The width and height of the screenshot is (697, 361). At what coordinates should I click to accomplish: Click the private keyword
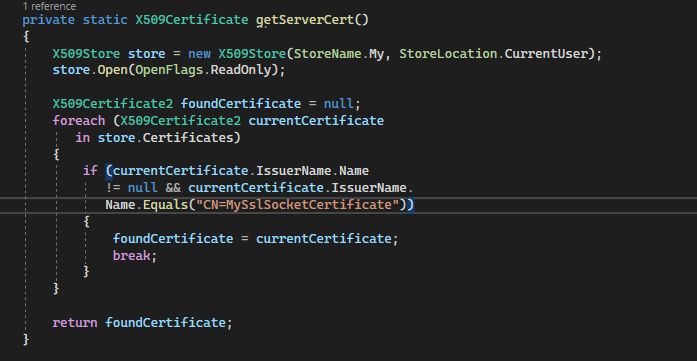point(48,20)
